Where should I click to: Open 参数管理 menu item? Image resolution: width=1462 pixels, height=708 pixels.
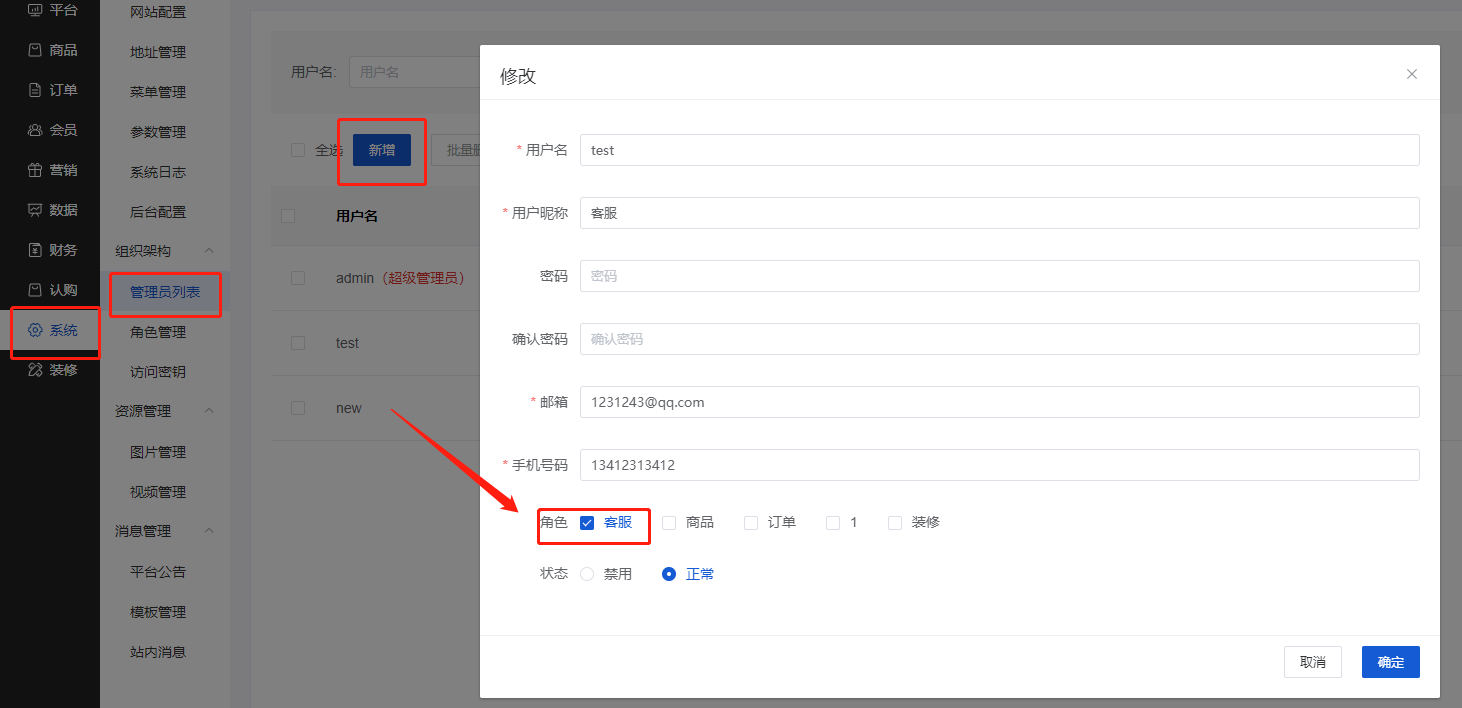coord(158,132)
